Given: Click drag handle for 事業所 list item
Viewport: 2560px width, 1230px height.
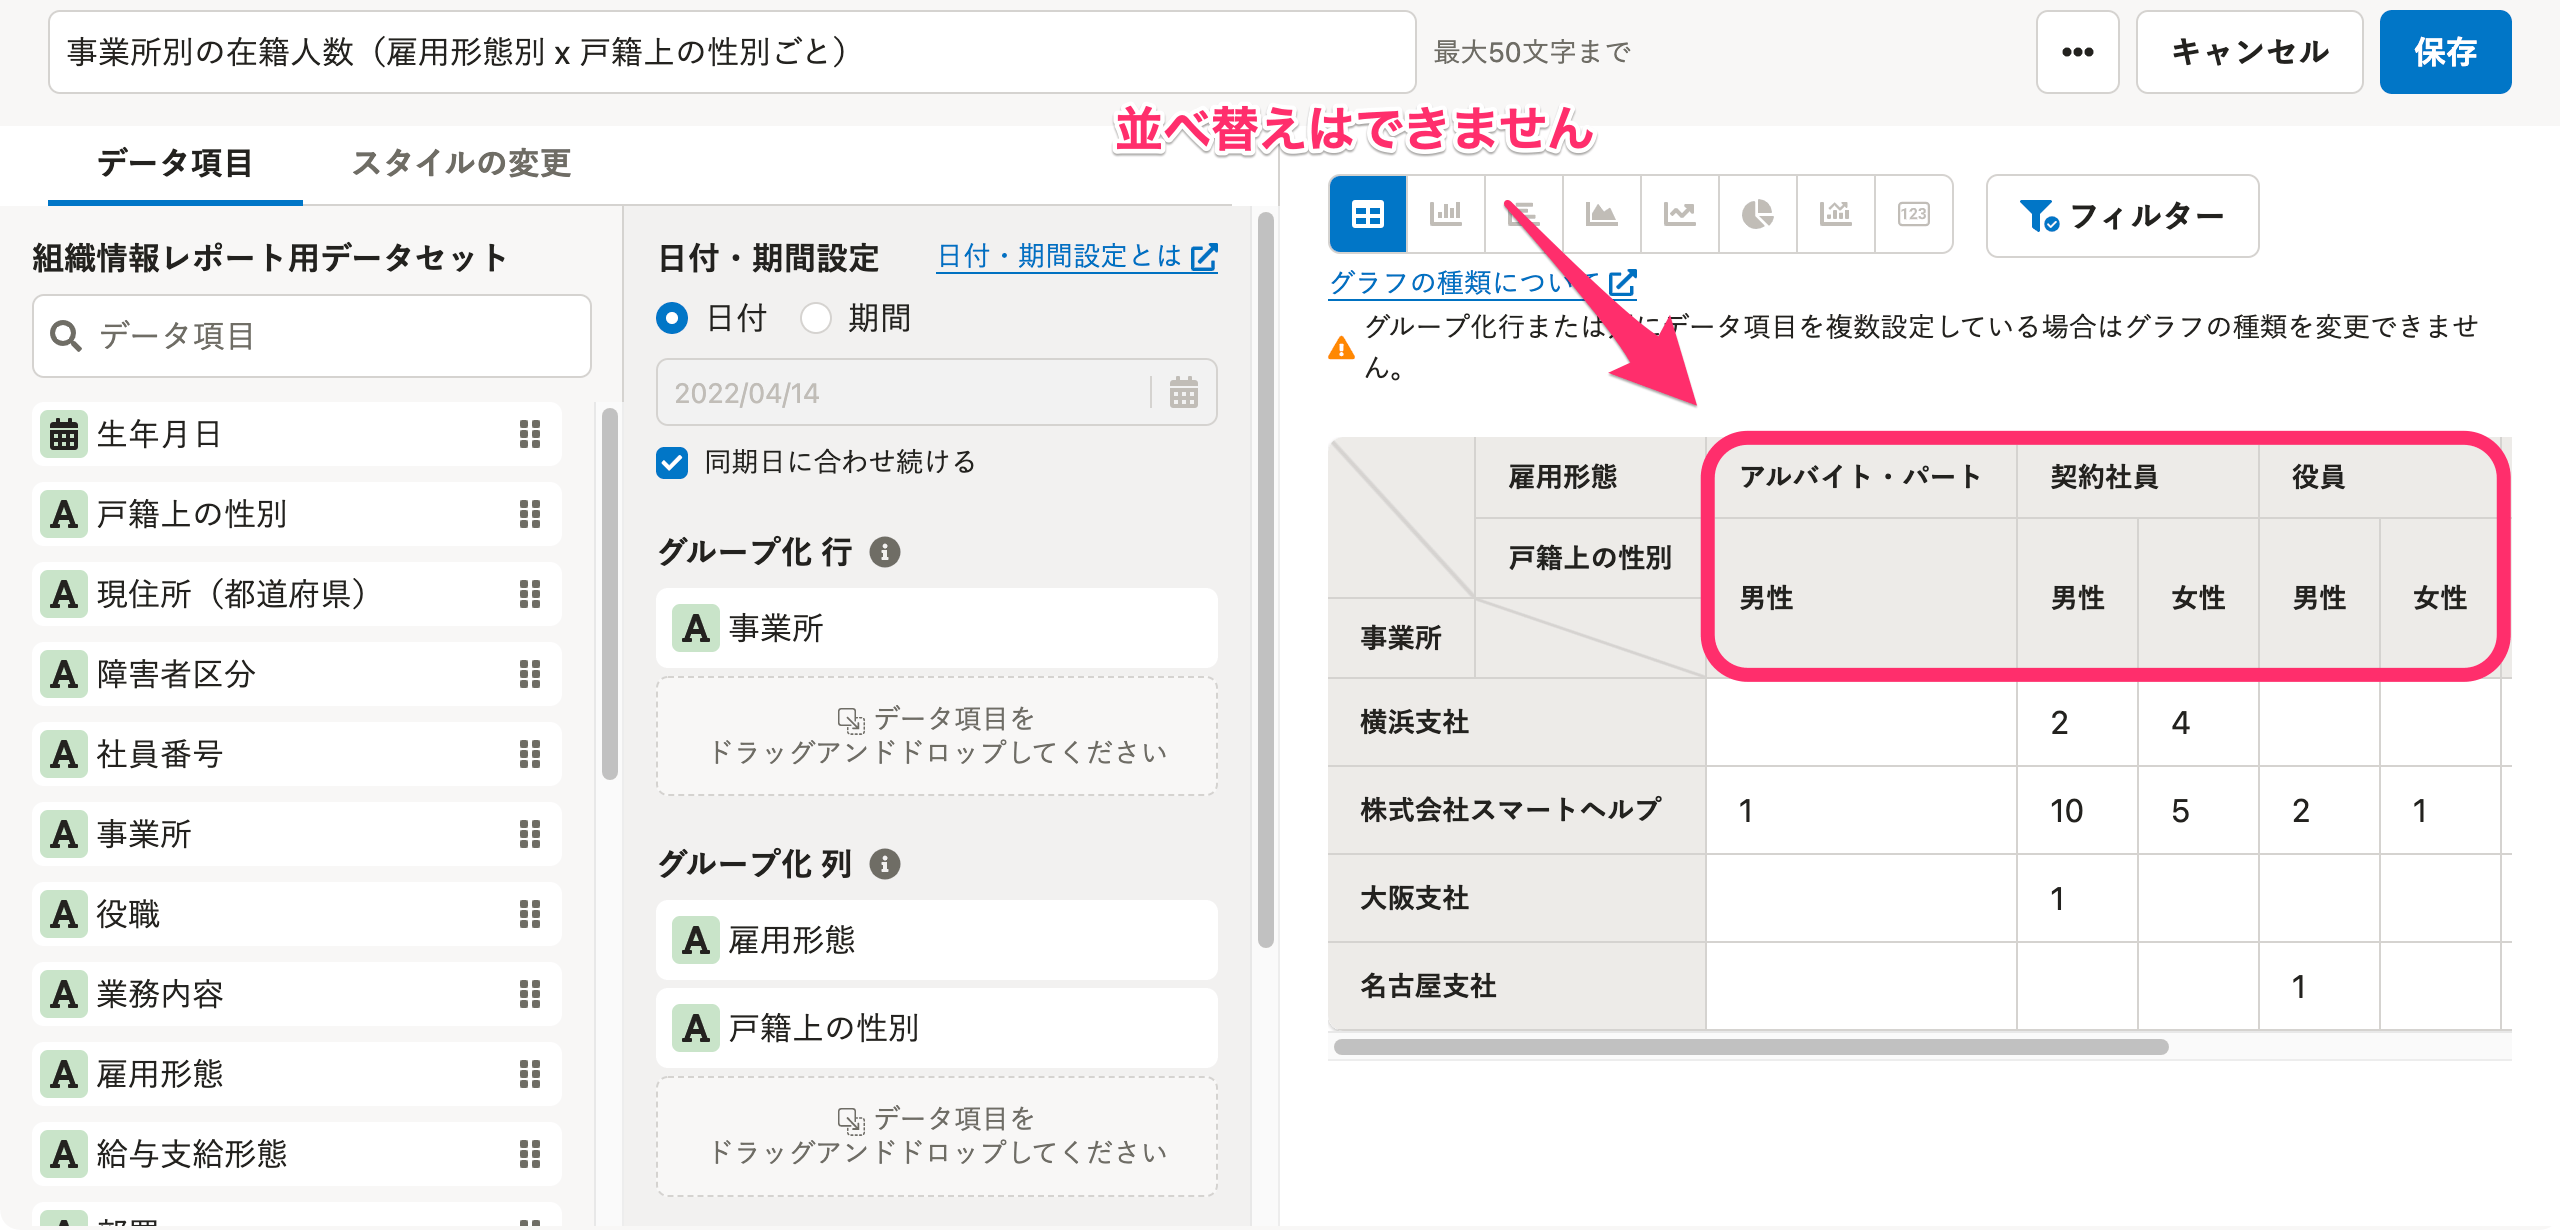Looking at the screenshot, I should point(530,834).
